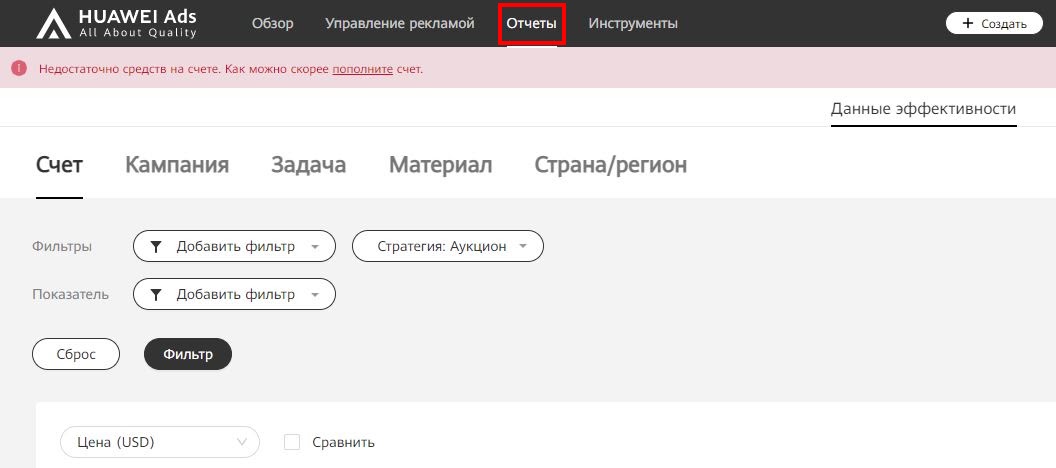
Task: Apply filters with the dark Фильтр button
Action: click(188, 354)
